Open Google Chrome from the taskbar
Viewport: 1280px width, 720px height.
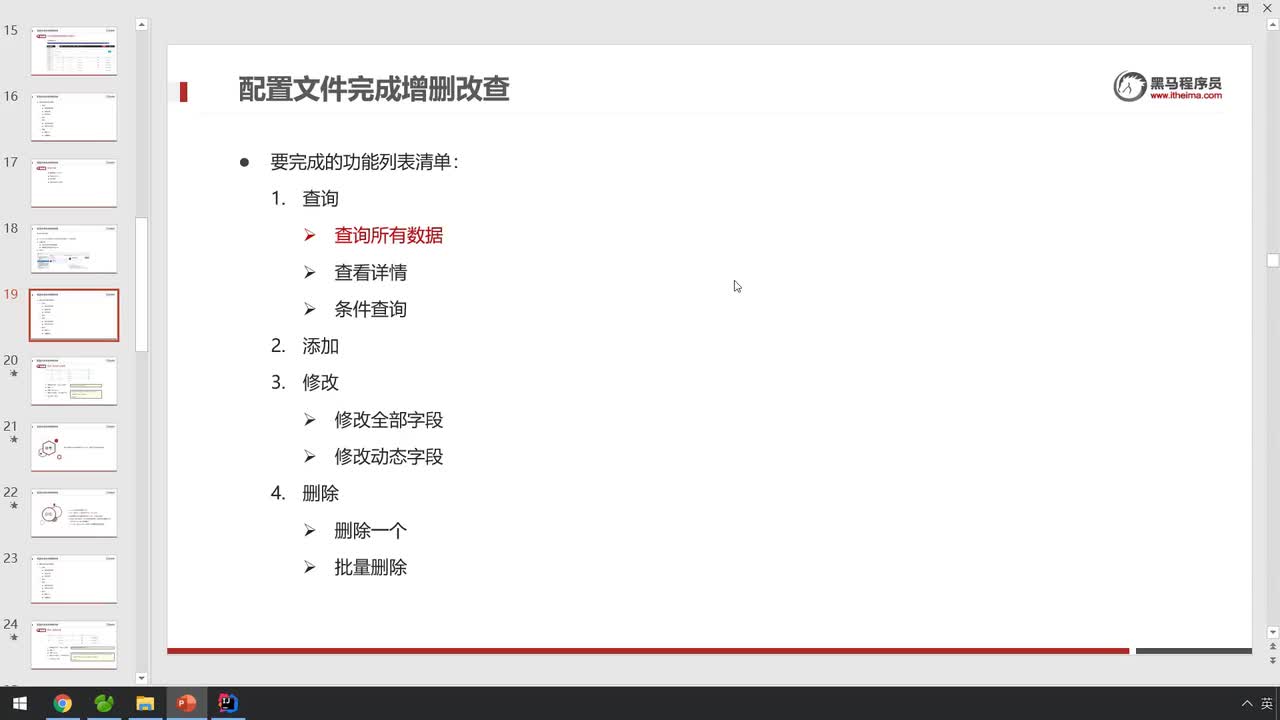tap(62, 703)
